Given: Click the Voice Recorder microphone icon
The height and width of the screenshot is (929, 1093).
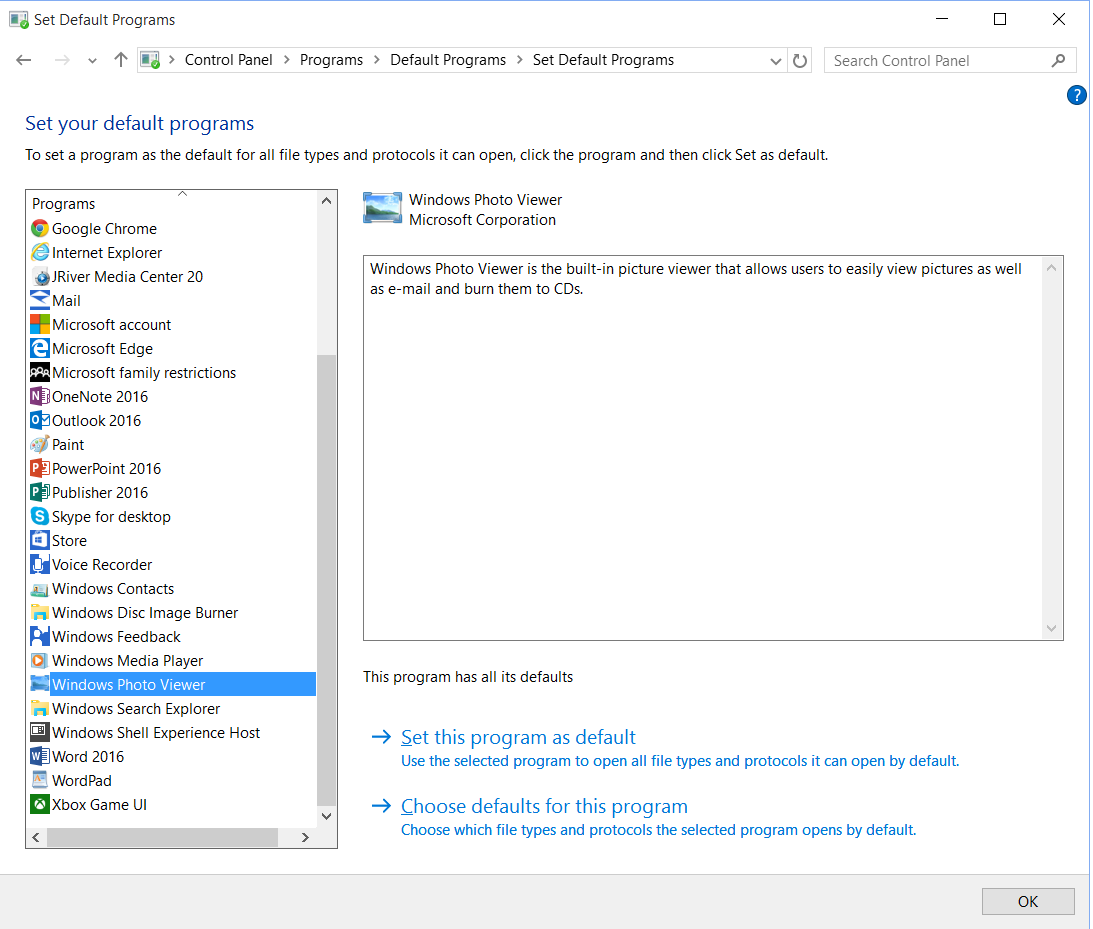Looking at the screenshot, I should pyautogui.click(x=40, y=565).
